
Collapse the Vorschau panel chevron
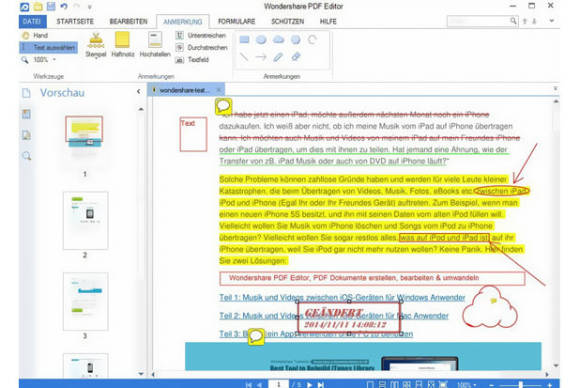[x=138, y=91]
